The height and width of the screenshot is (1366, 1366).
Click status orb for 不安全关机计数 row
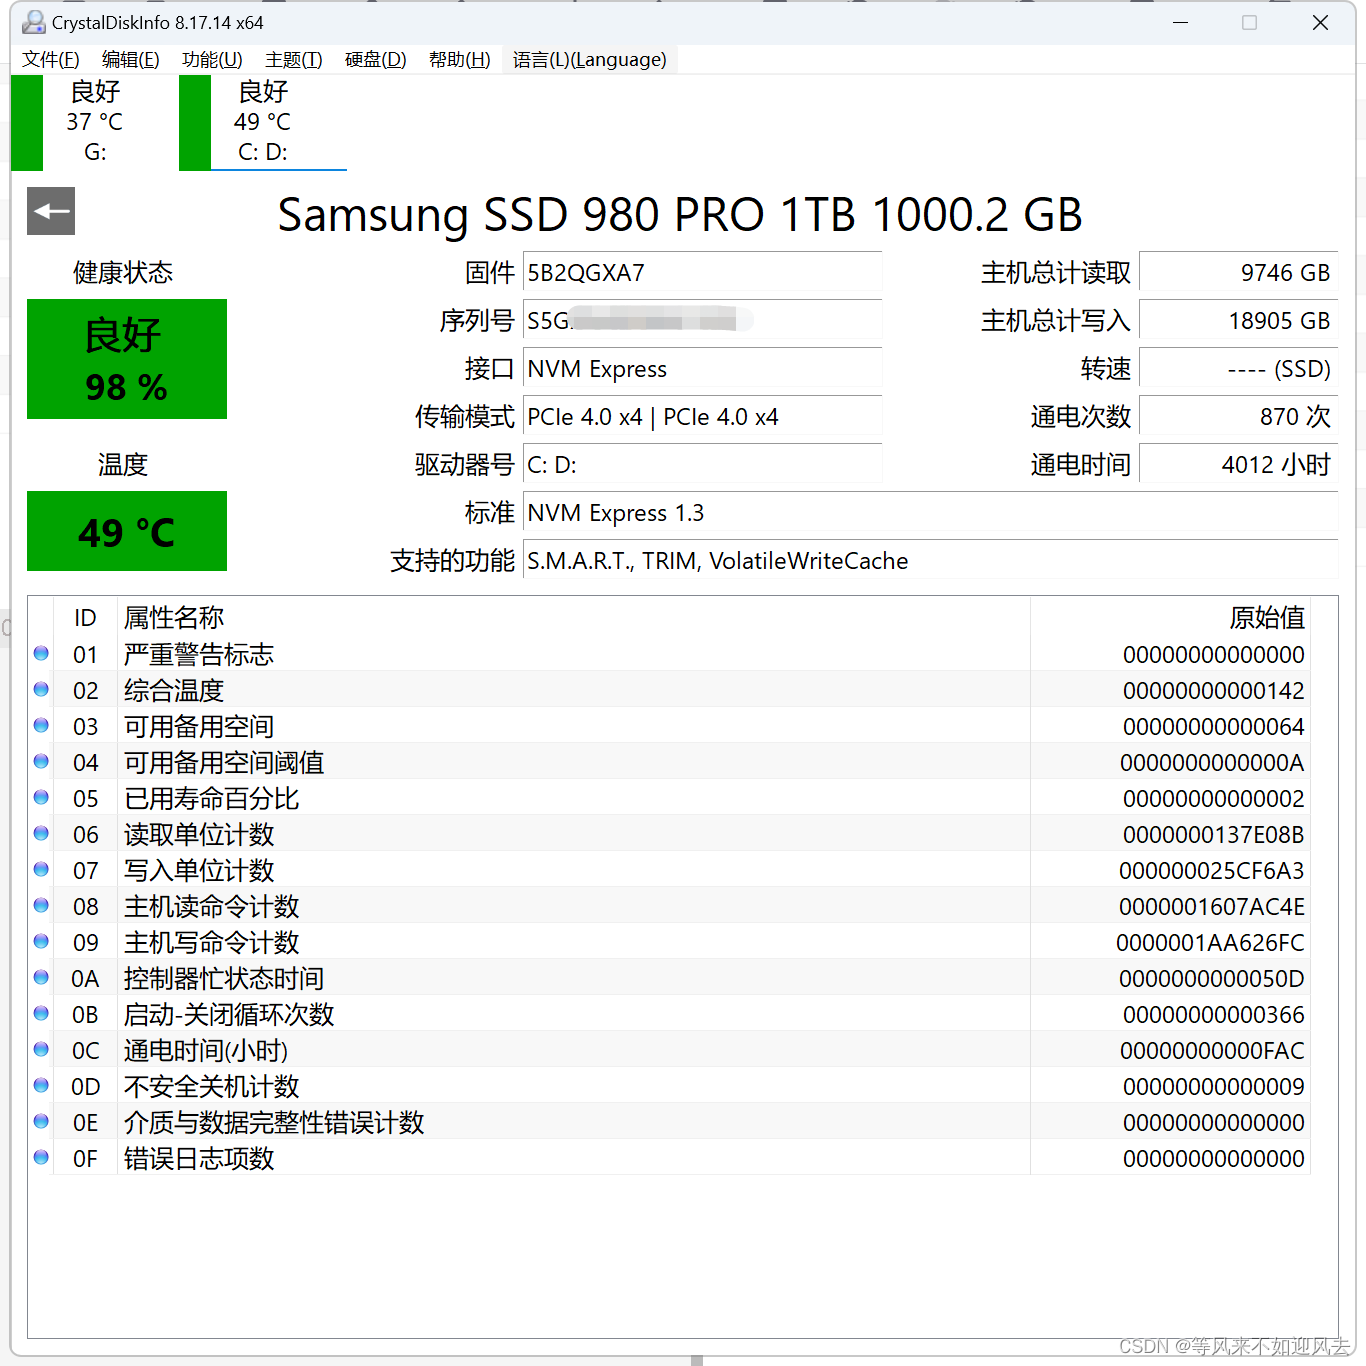coord(41,1085)
